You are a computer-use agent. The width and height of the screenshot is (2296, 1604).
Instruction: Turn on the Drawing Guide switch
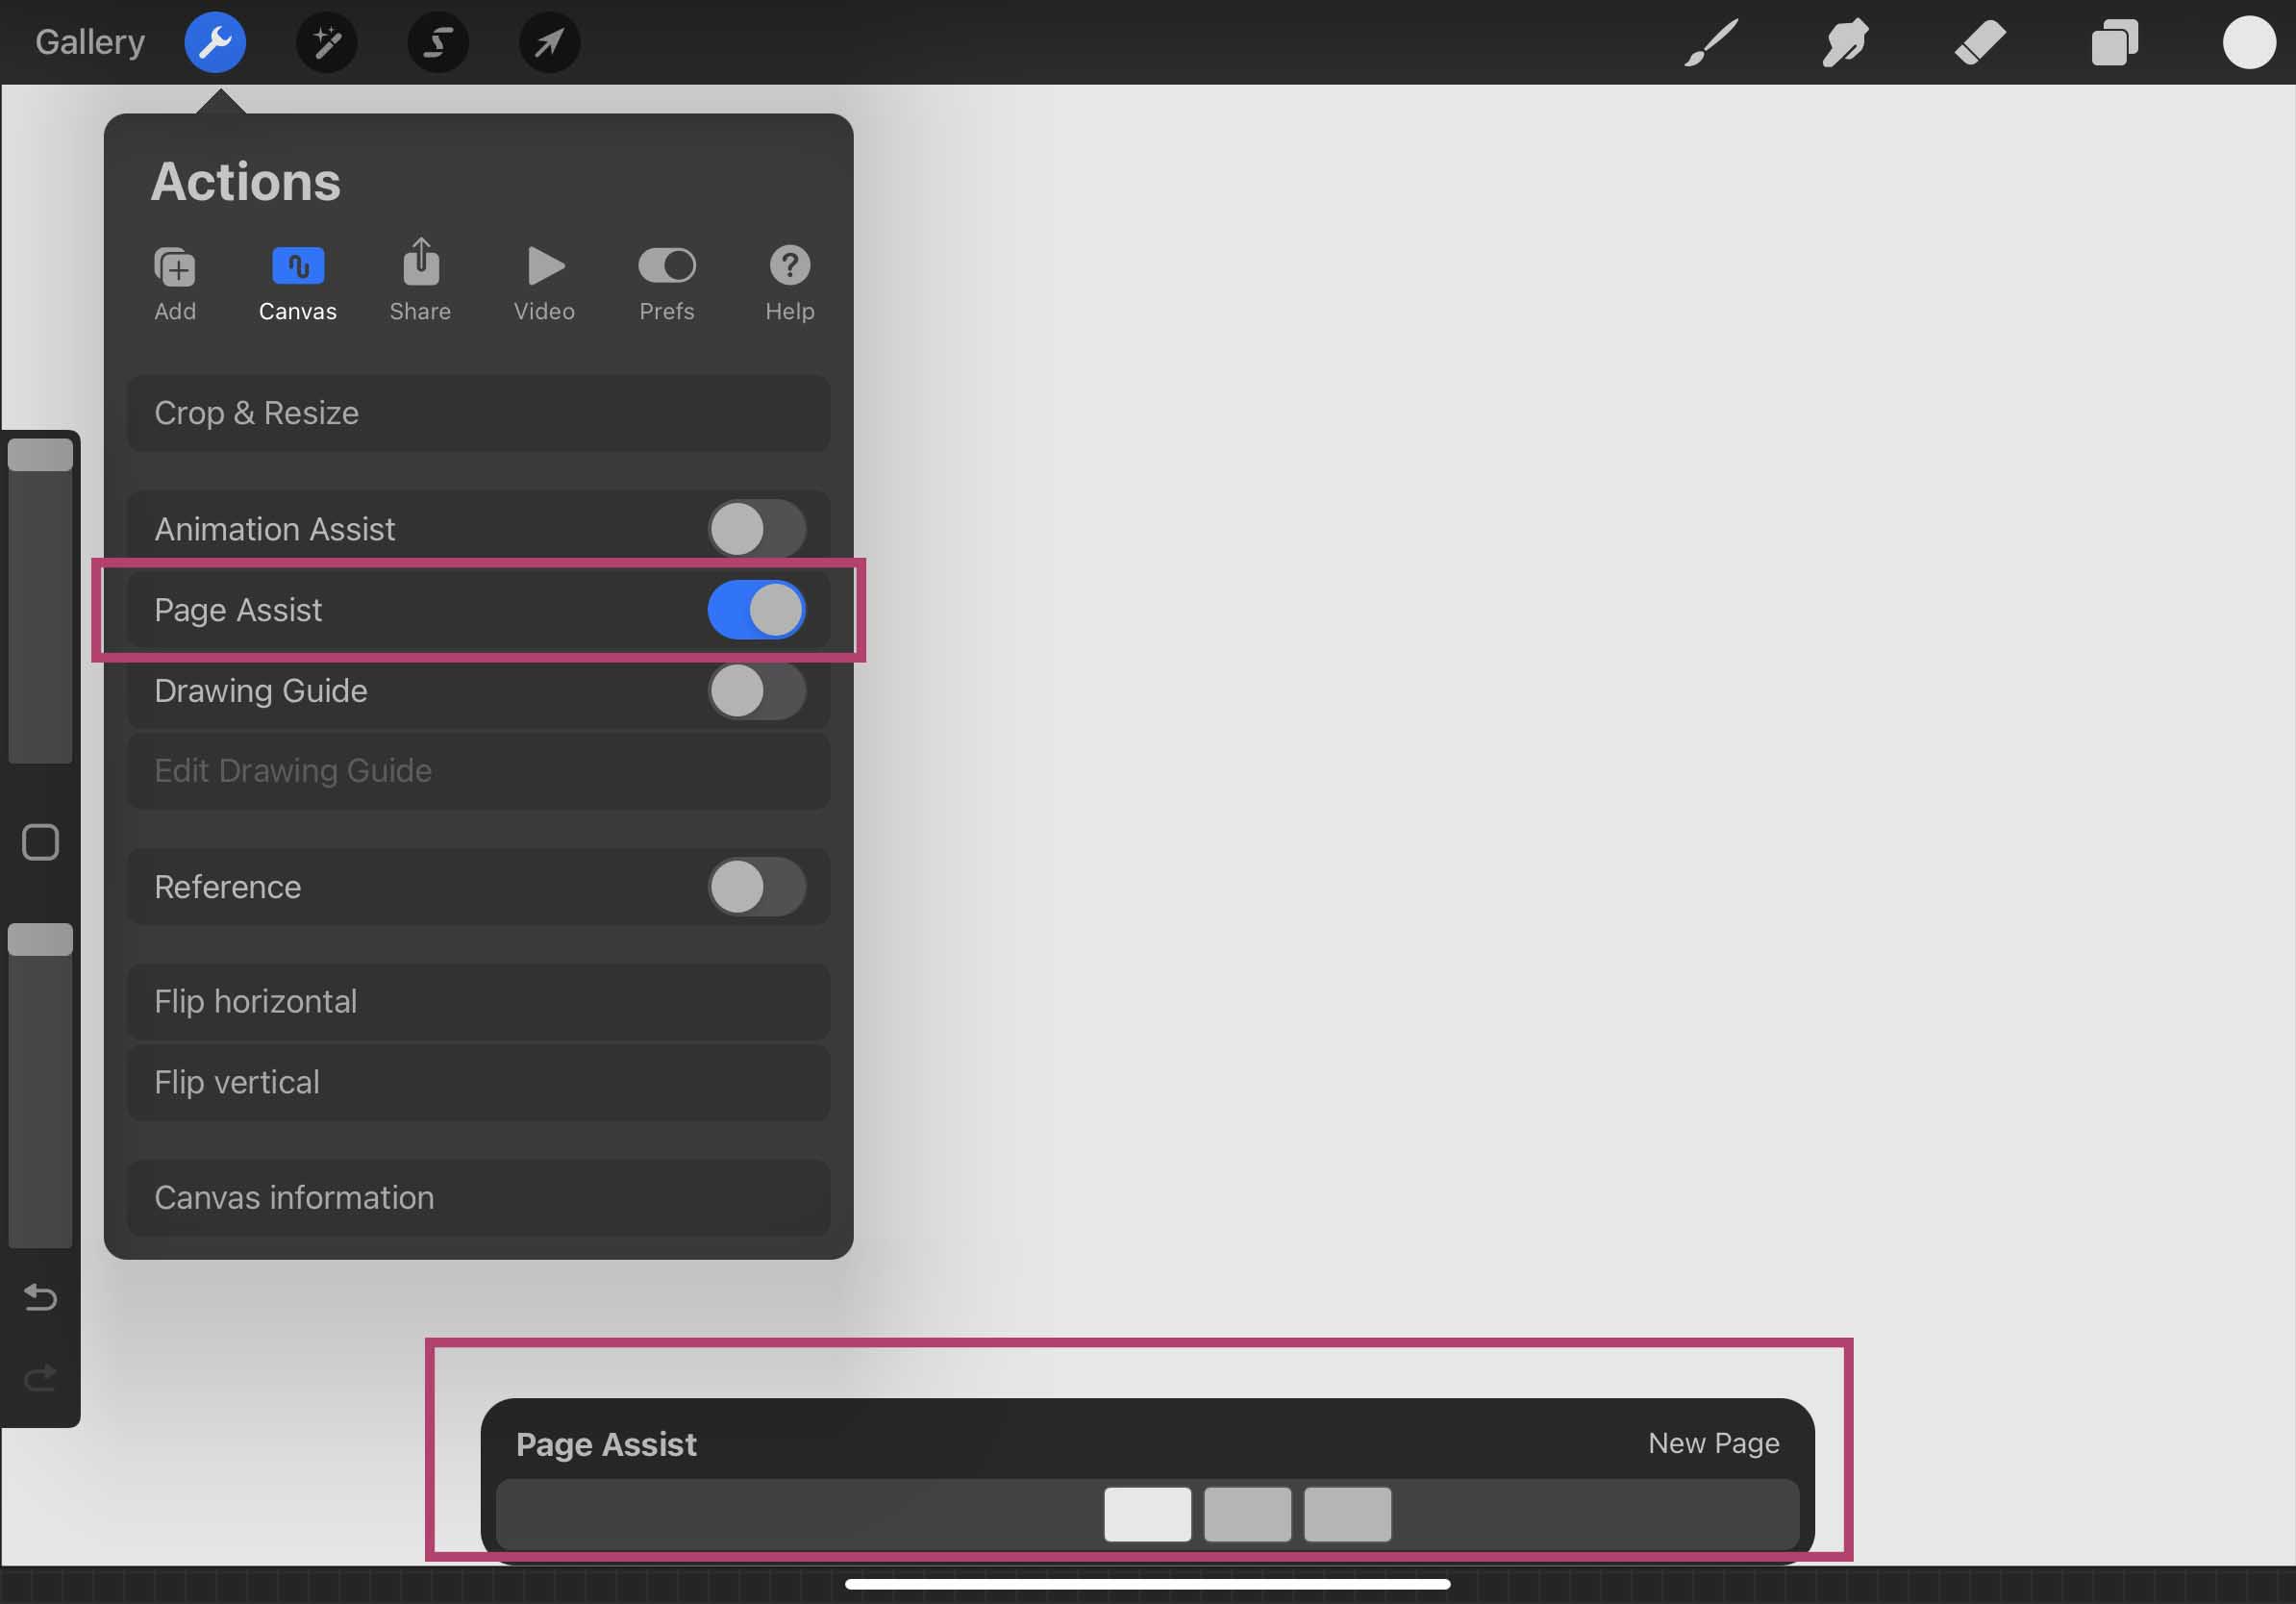756,691
